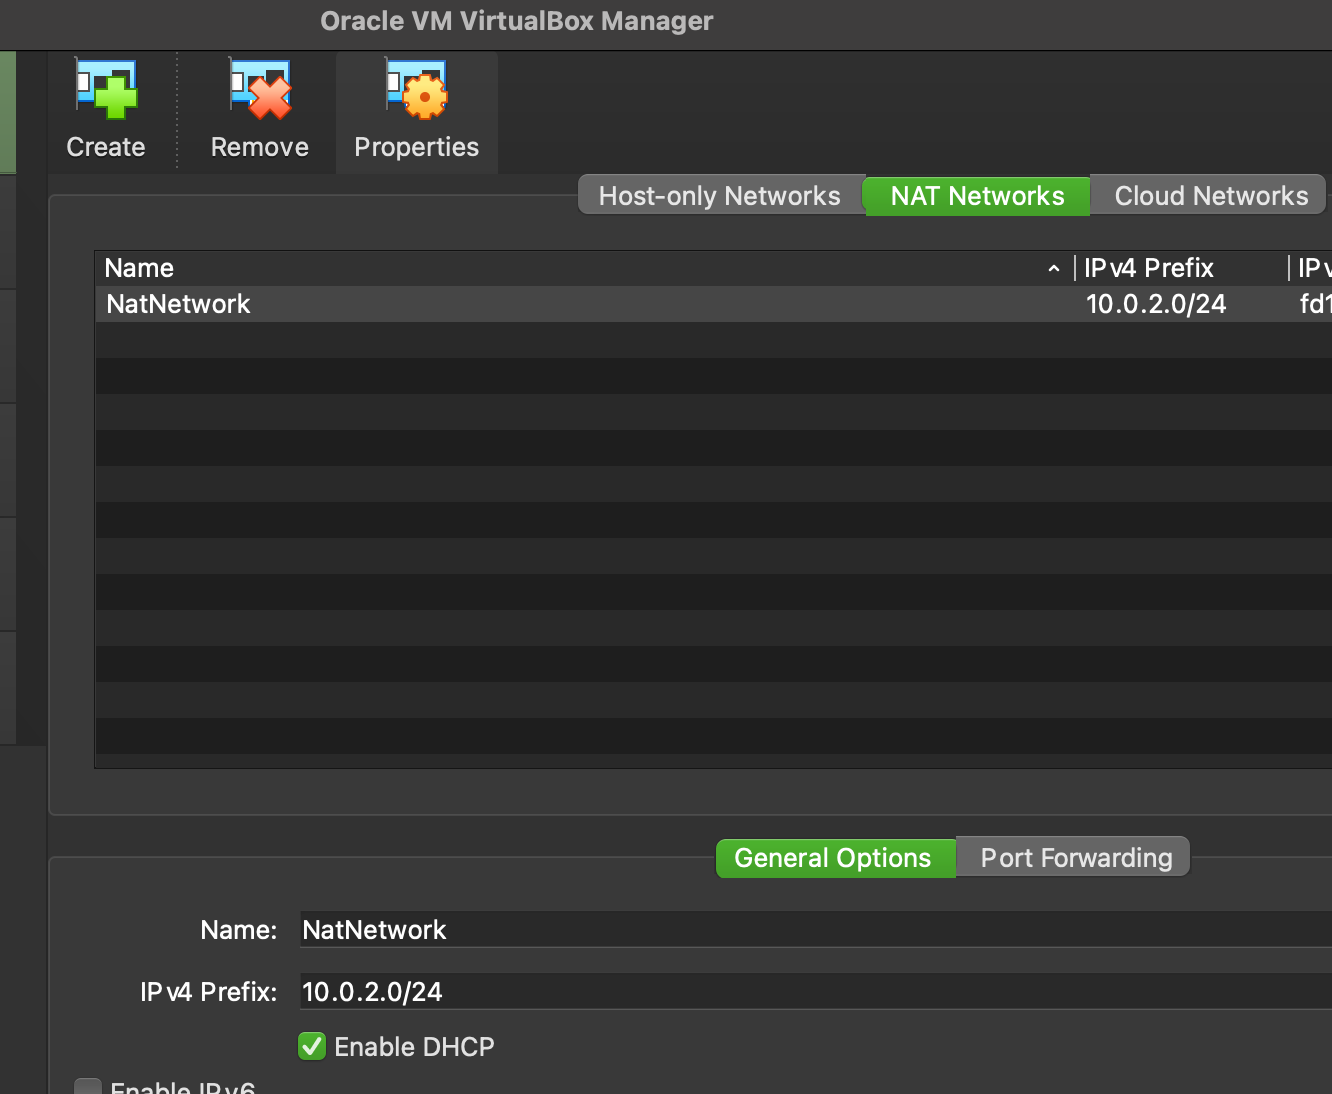This screenshot has height=1094, width=1332.
Task: Click inside the Name text field
Action: coord(600,930)
